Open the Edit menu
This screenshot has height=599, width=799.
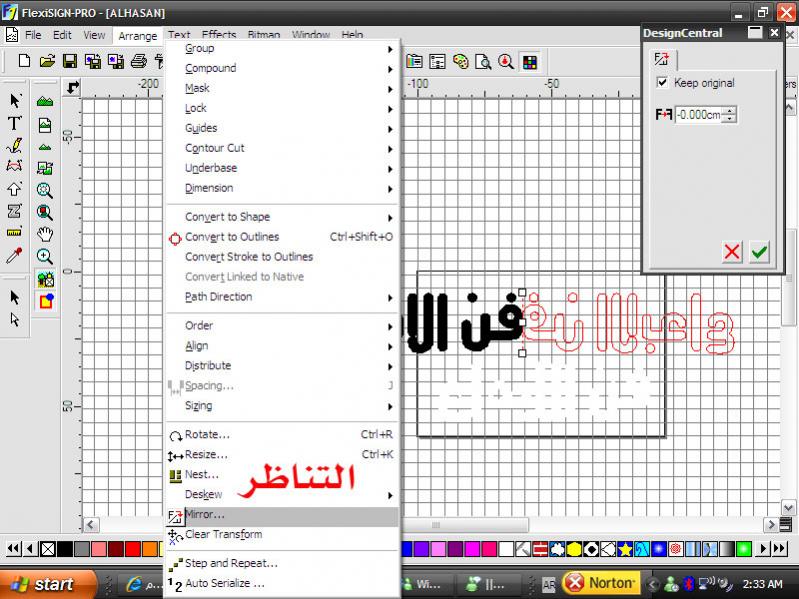(62, 35)
